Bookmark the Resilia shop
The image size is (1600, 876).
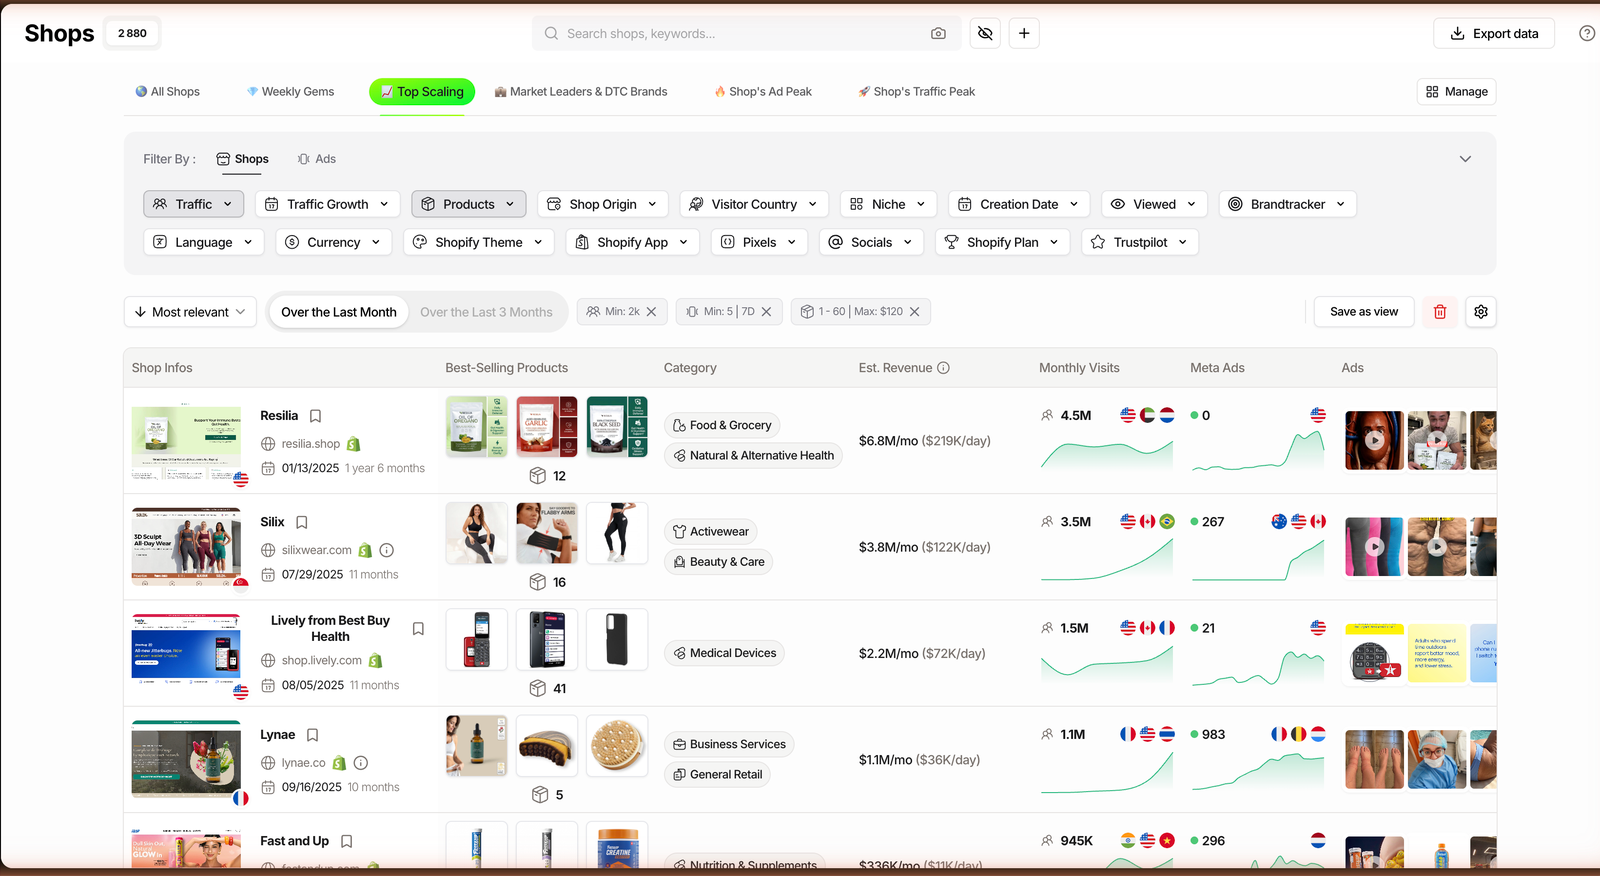coord(315,416)
